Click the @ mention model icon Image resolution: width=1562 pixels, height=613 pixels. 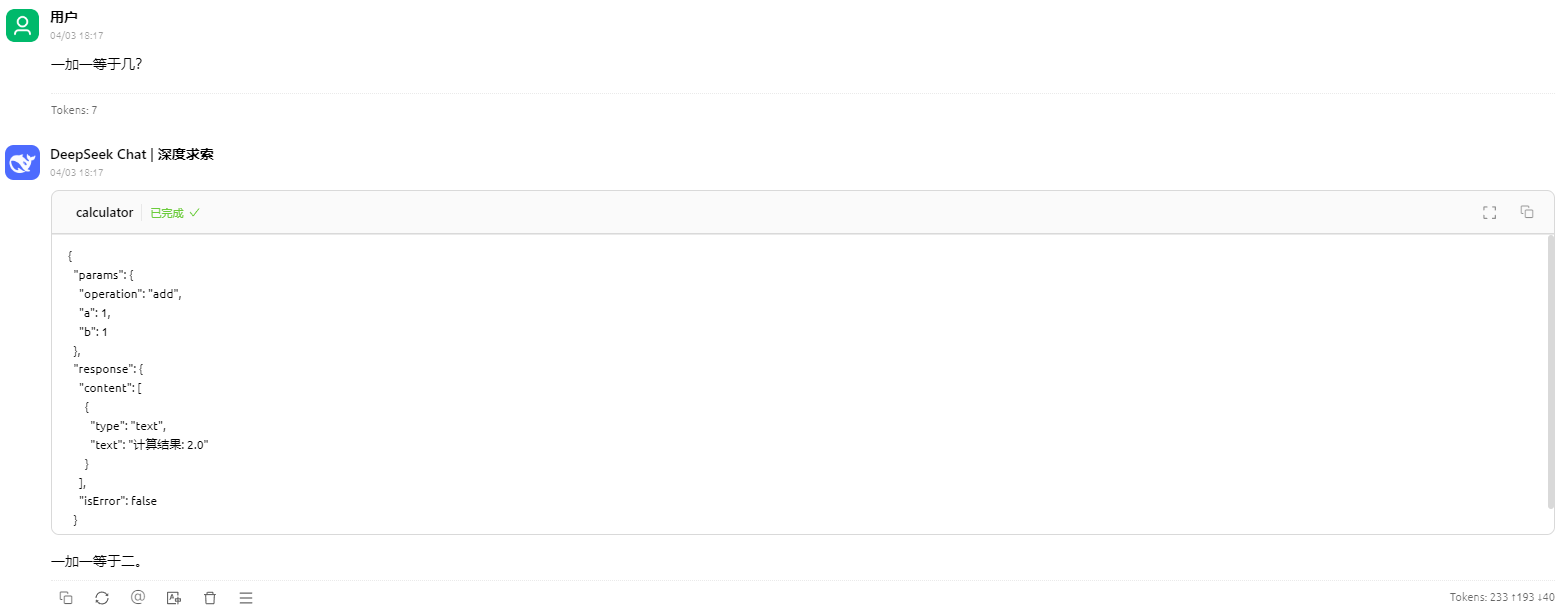tap(138, 598)
